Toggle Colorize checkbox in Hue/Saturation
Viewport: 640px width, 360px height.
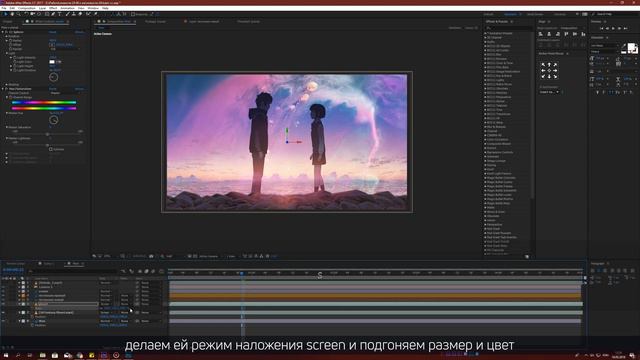click(51, 149)
